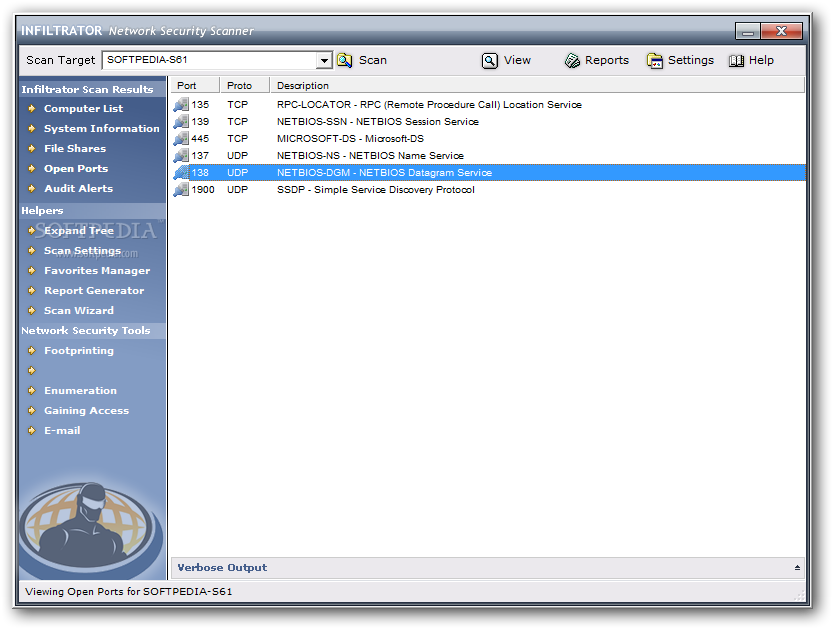The image size is (833, 629).
Task: Click the View magnifier icon
Action: pyautogui.click(x=489, y=61)
